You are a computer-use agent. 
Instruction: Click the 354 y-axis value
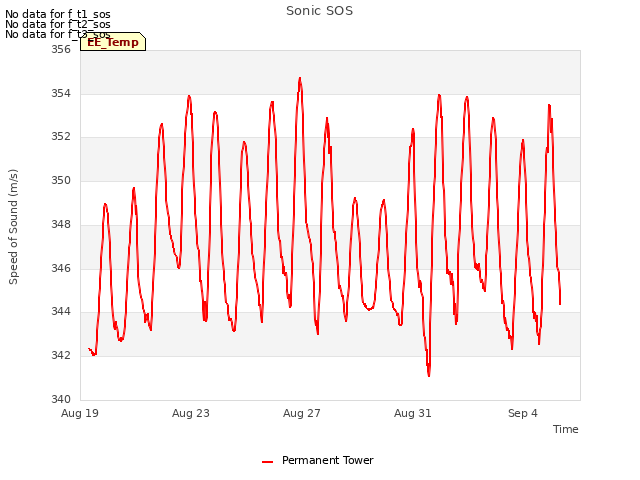pos(61,93)
